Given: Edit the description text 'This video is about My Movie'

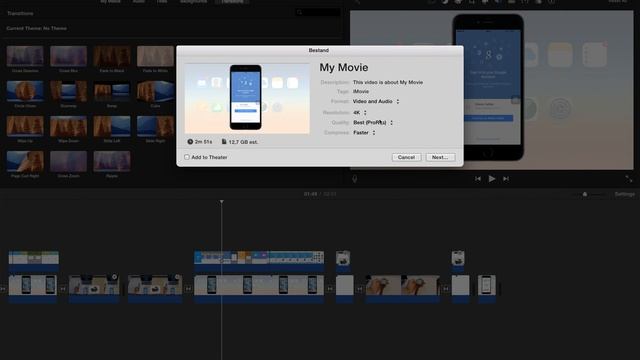Looking at the screenshot, I should pos(388,82).
